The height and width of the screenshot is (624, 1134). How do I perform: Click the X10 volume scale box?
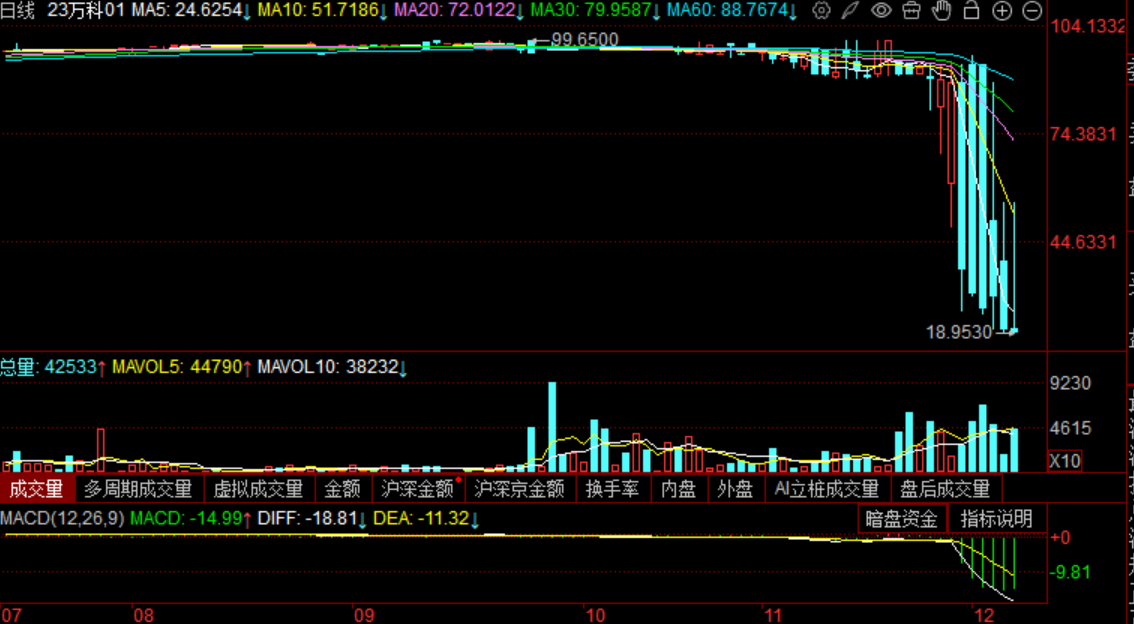(x=1065, y=461)
